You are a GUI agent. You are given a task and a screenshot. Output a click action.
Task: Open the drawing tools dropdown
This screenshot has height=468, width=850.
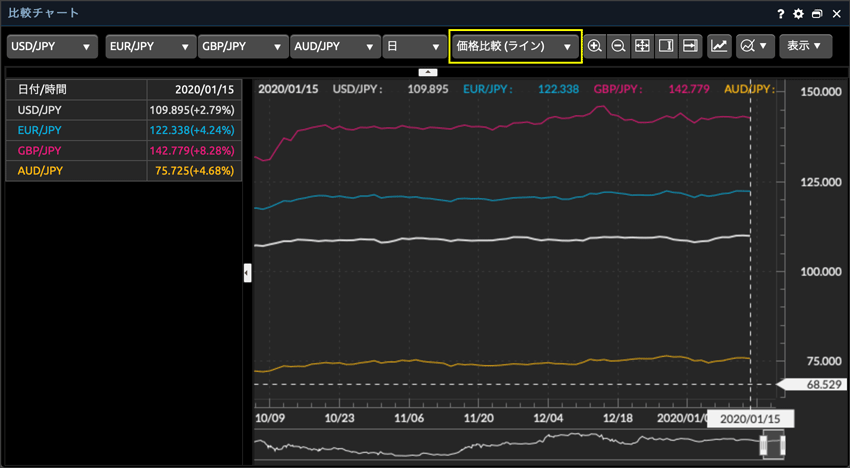pyautogui.click(x=754, y=46)
